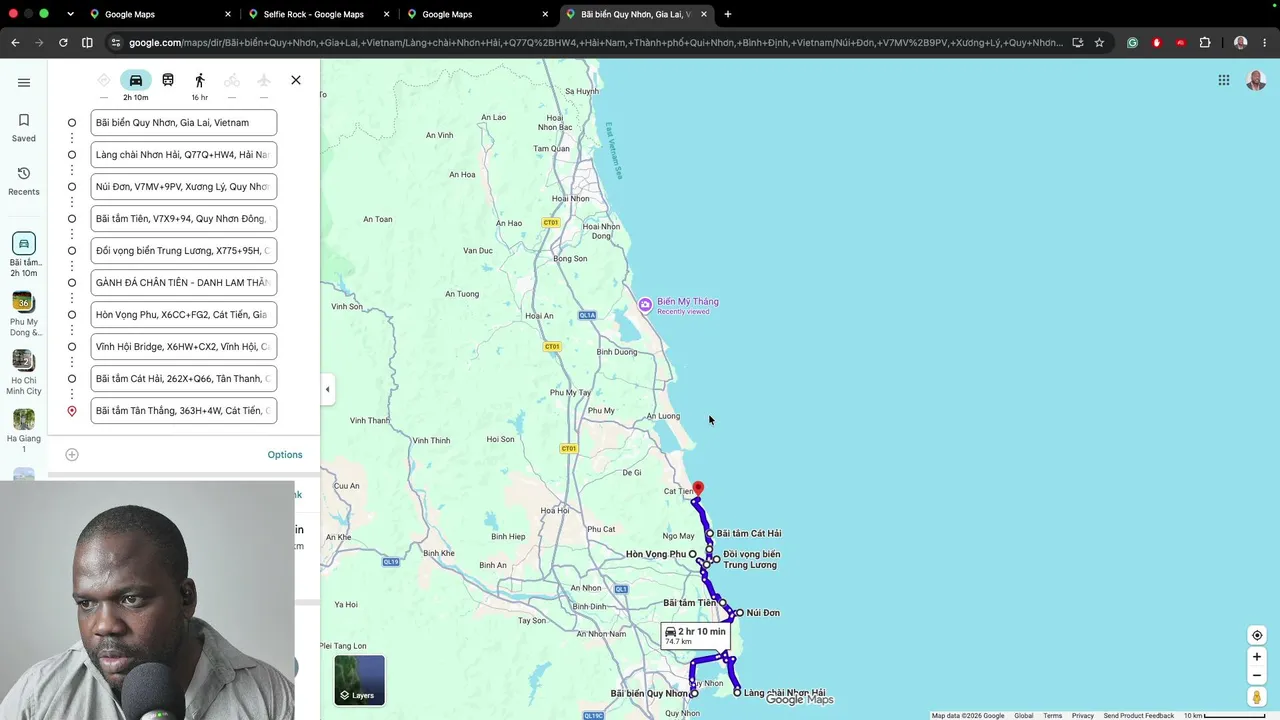The height and width of the screenshot is (720, 1280).
Task: Show your location on the map
Action: (x=1257, y=635)
